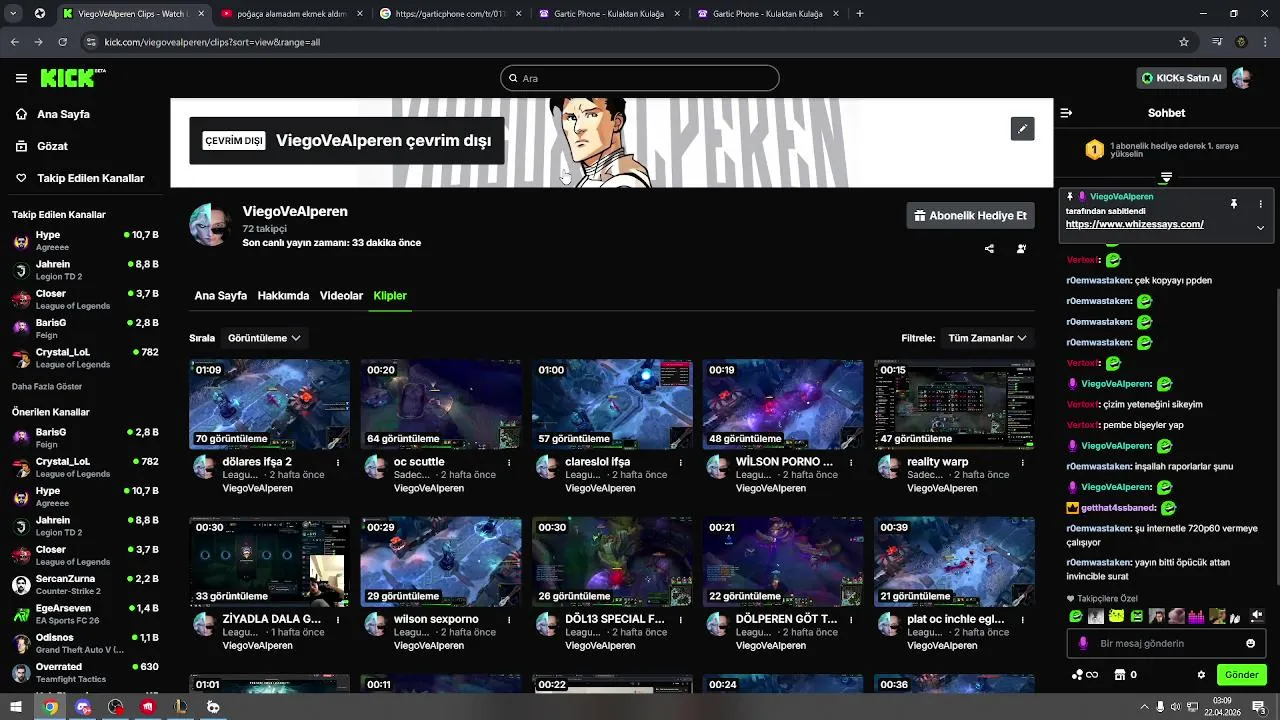Open Jahrein channel in followed list

(85, 270)
